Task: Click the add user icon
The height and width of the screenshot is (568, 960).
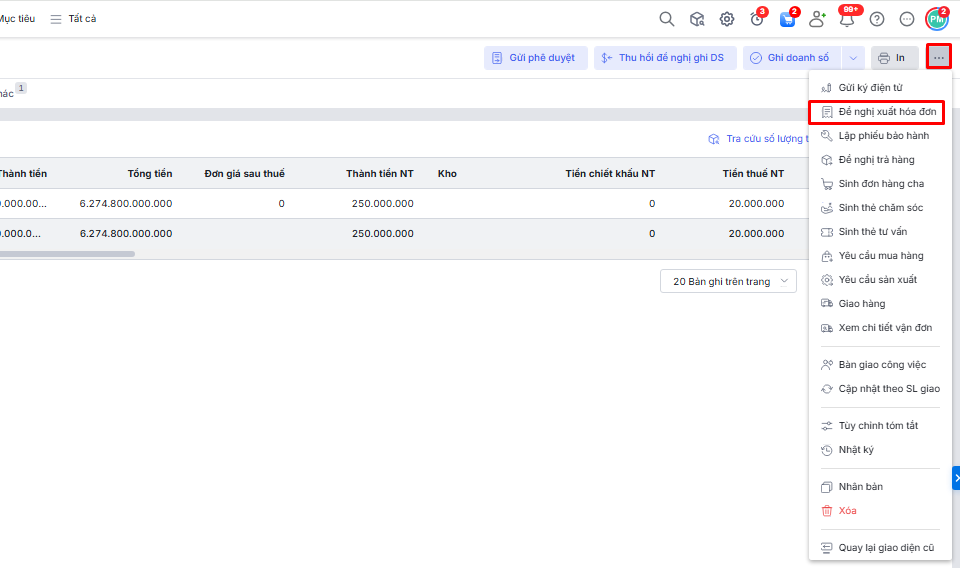Action: click(817, 19)
